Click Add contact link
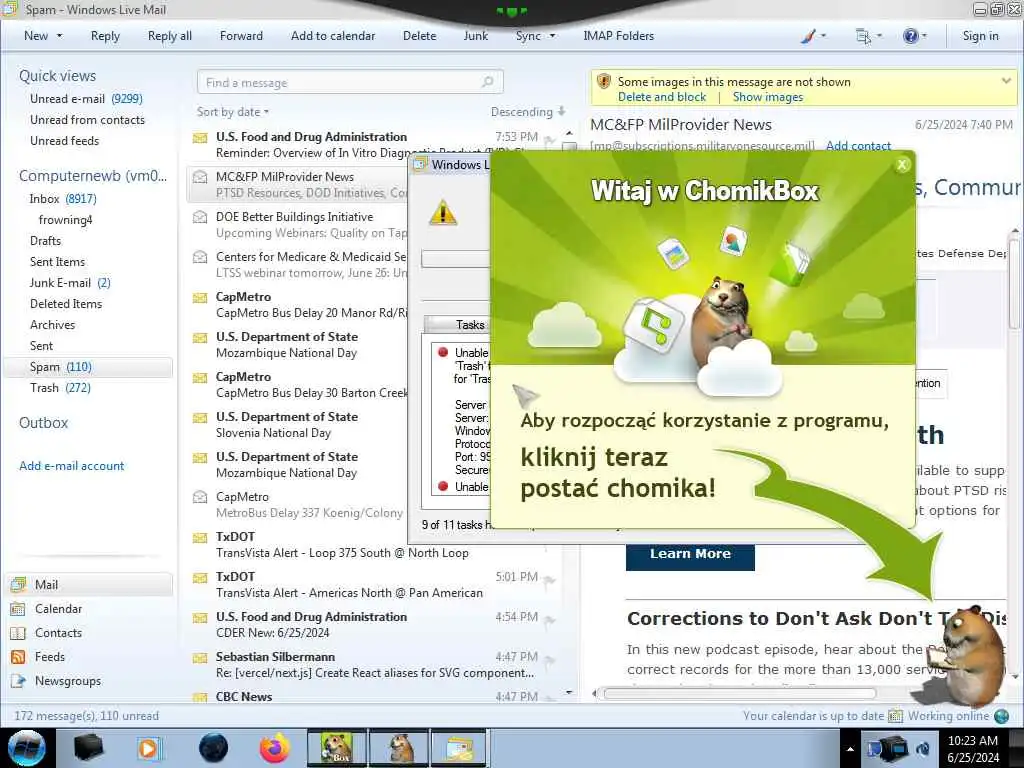This screenshot has height=768, width=1024. 858,146
